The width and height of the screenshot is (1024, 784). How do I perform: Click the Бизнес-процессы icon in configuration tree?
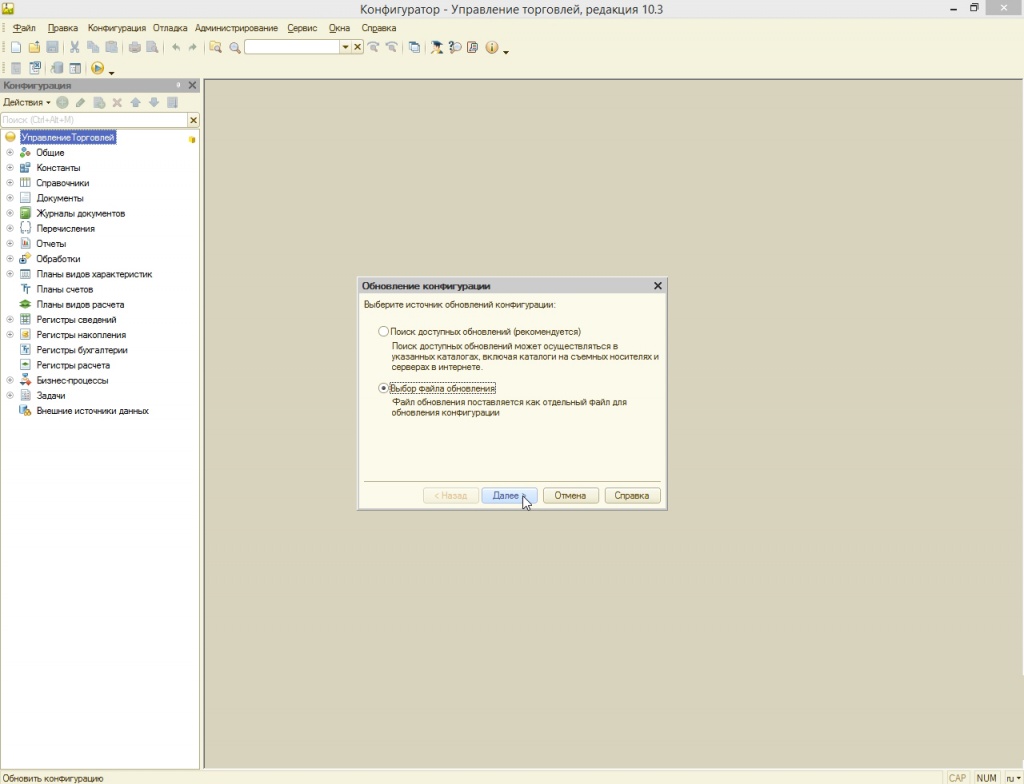tap(26, 380)
